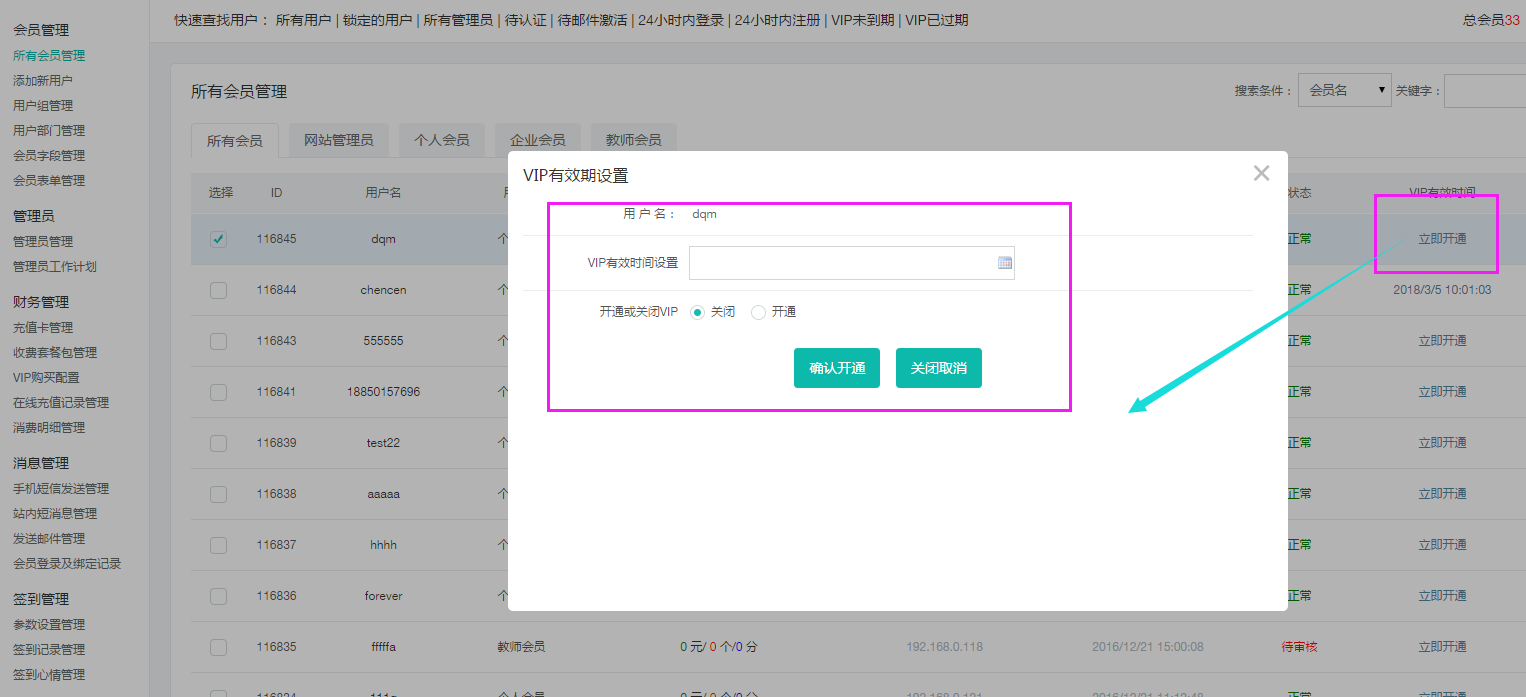Switch to the 网站管理员 tab

[338, 140]
